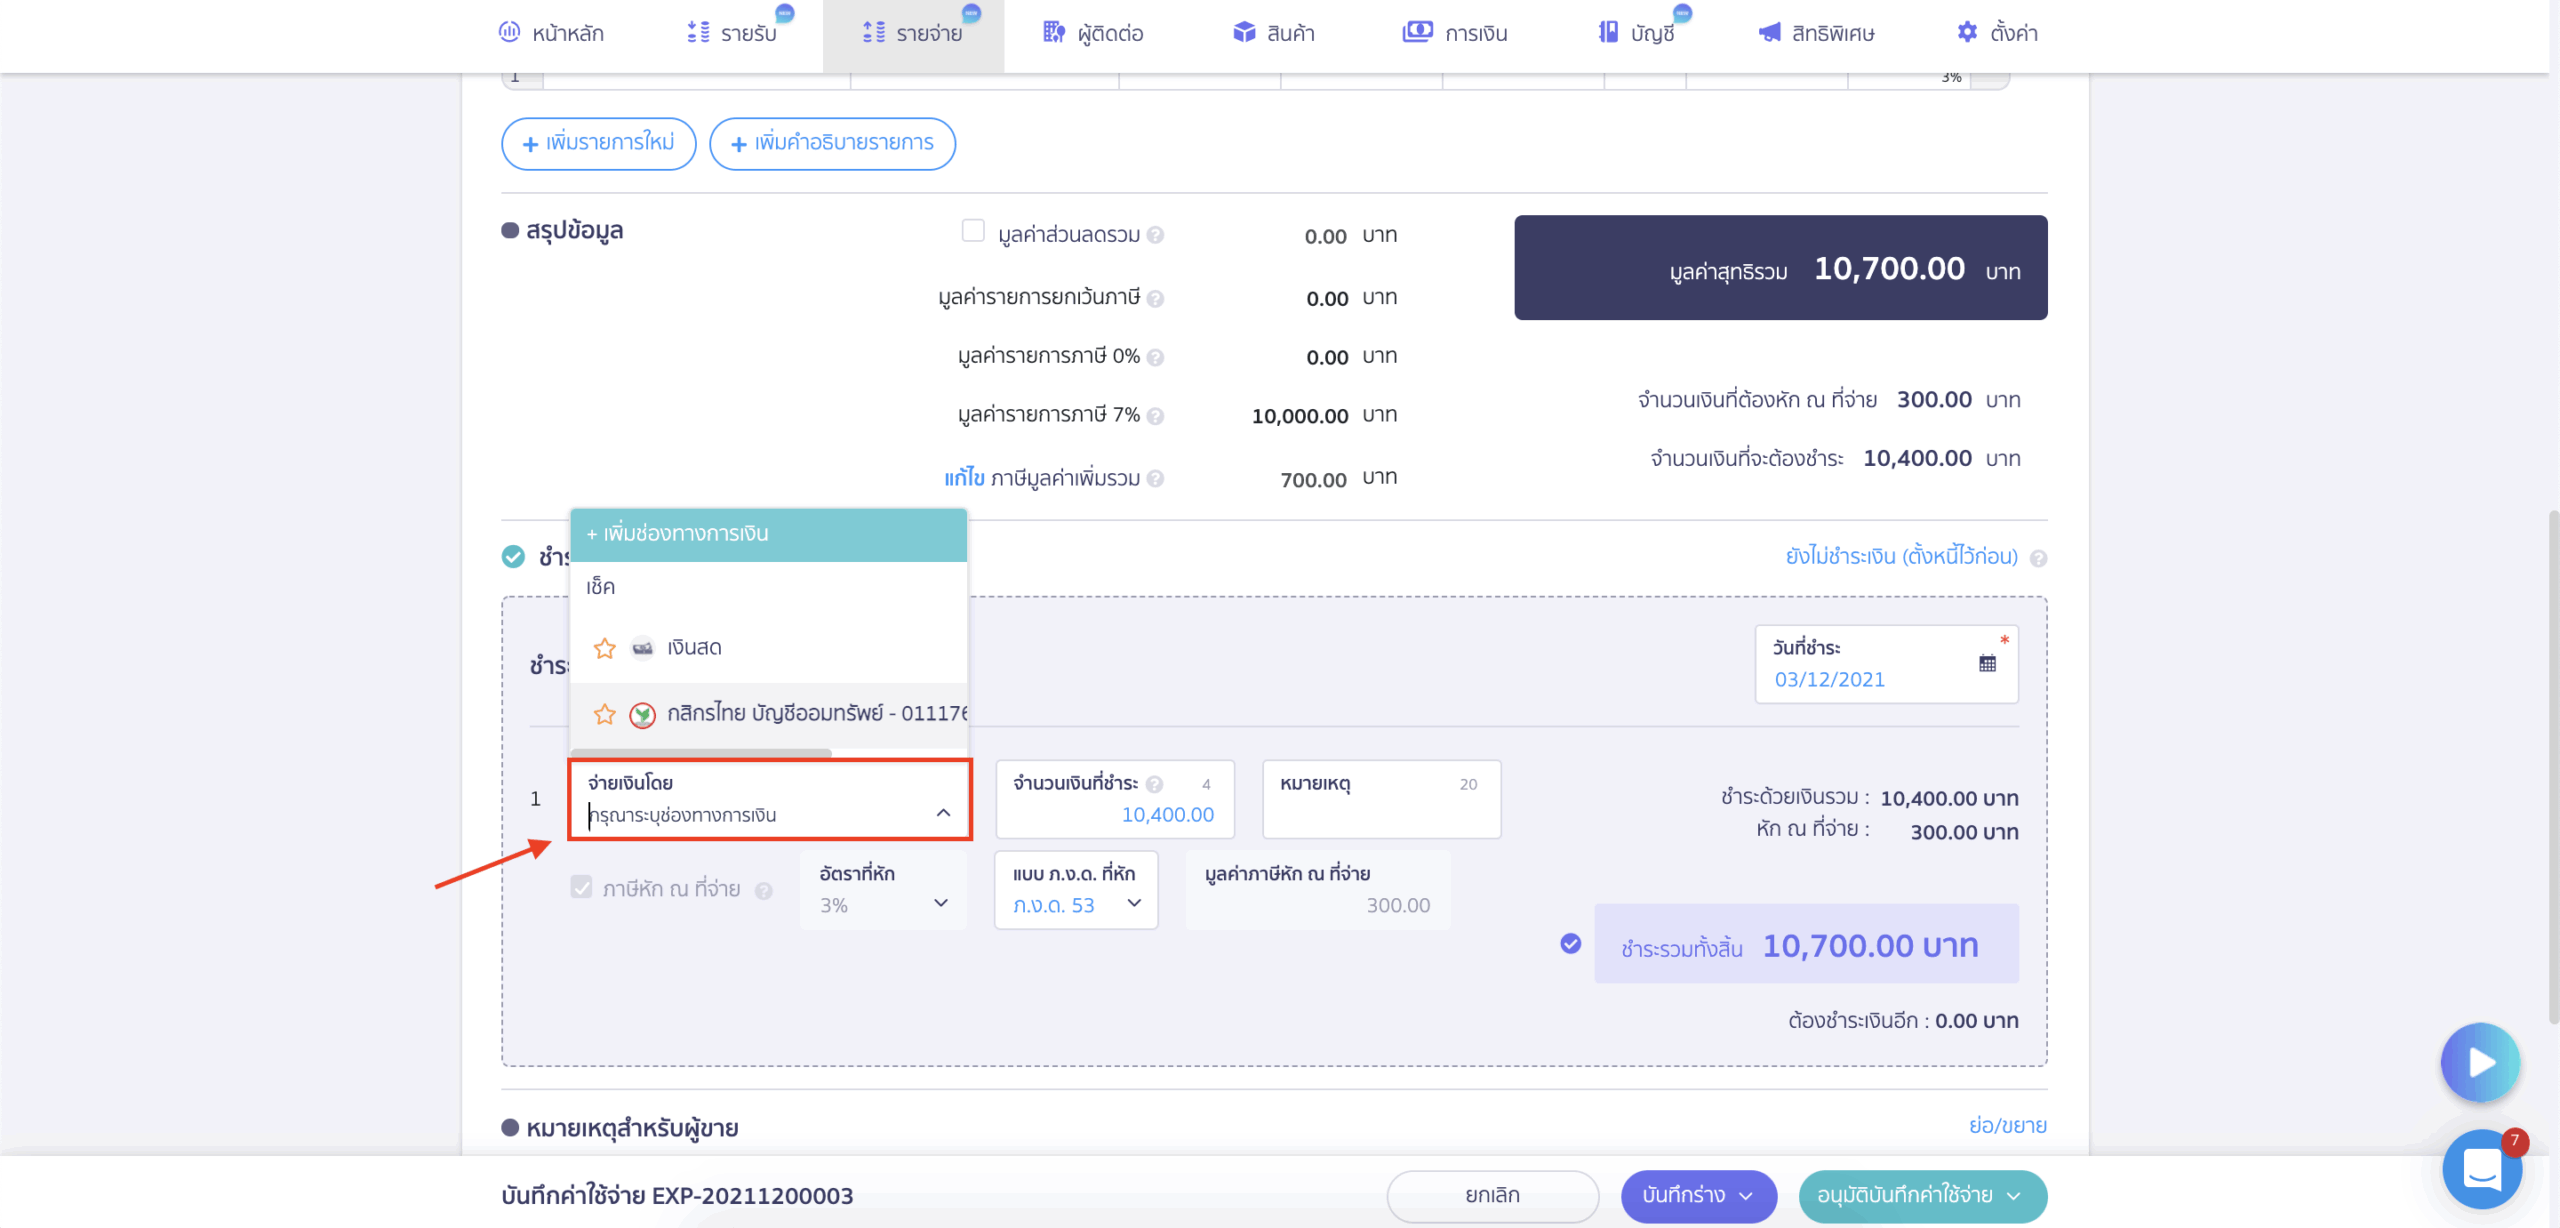Click help icon beside ยังไม่ชำระเงิน link
2560x1228 pixels.
(2038, 558)
